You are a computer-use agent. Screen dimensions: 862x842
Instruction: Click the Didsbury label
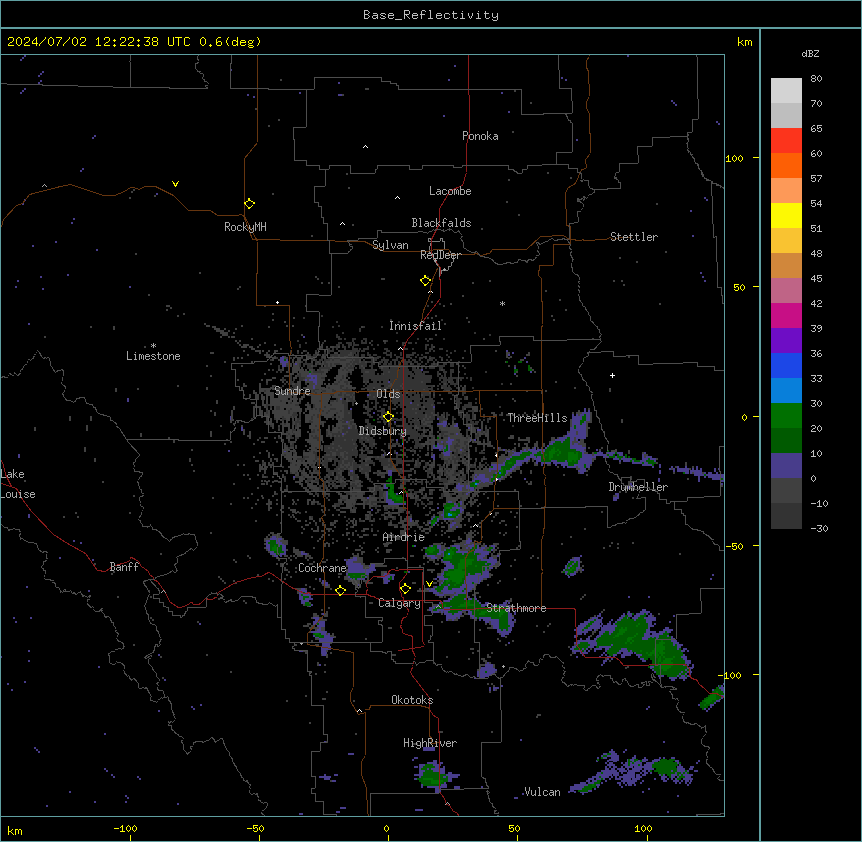coord(383,431)
